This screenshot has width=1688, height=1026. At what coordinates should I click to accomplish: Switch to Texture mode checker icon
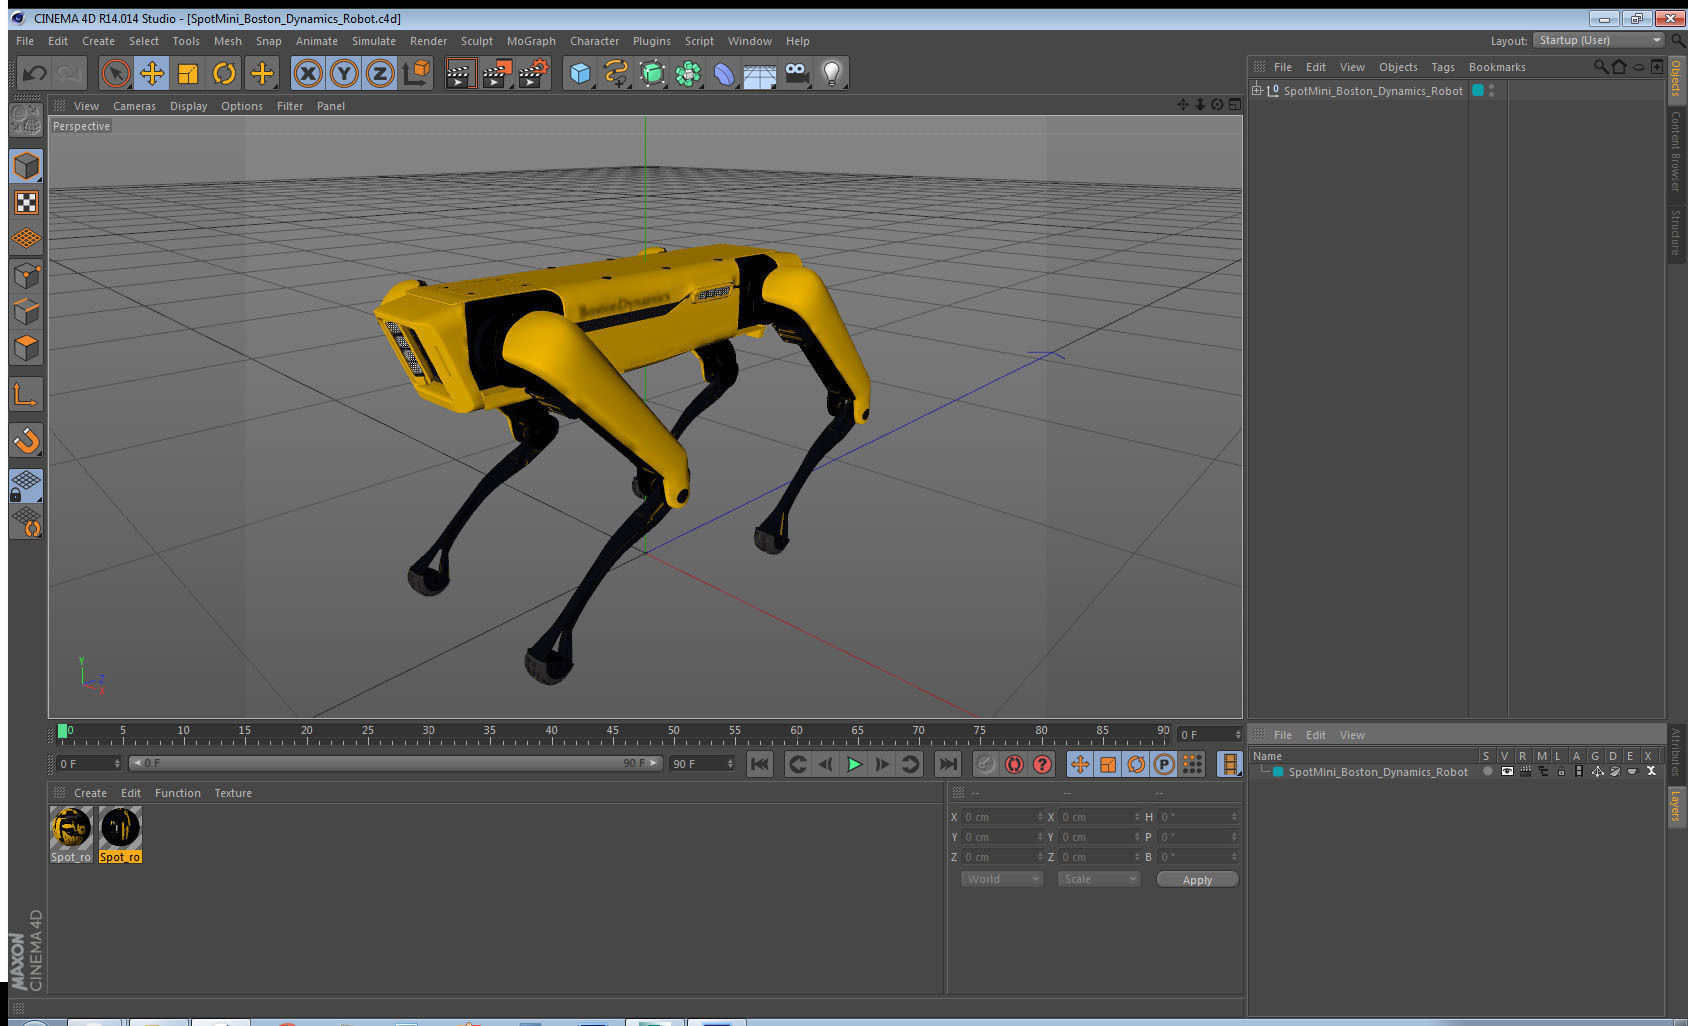coord(26,203)
